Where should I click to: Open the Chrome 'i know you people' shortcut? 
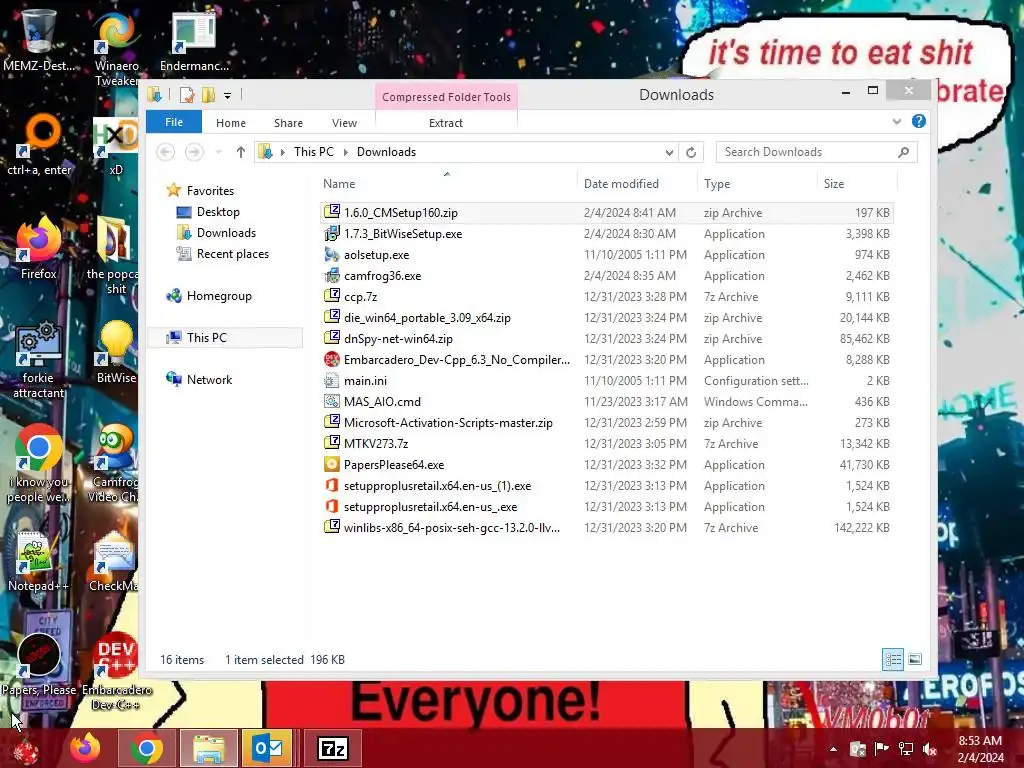38,464
